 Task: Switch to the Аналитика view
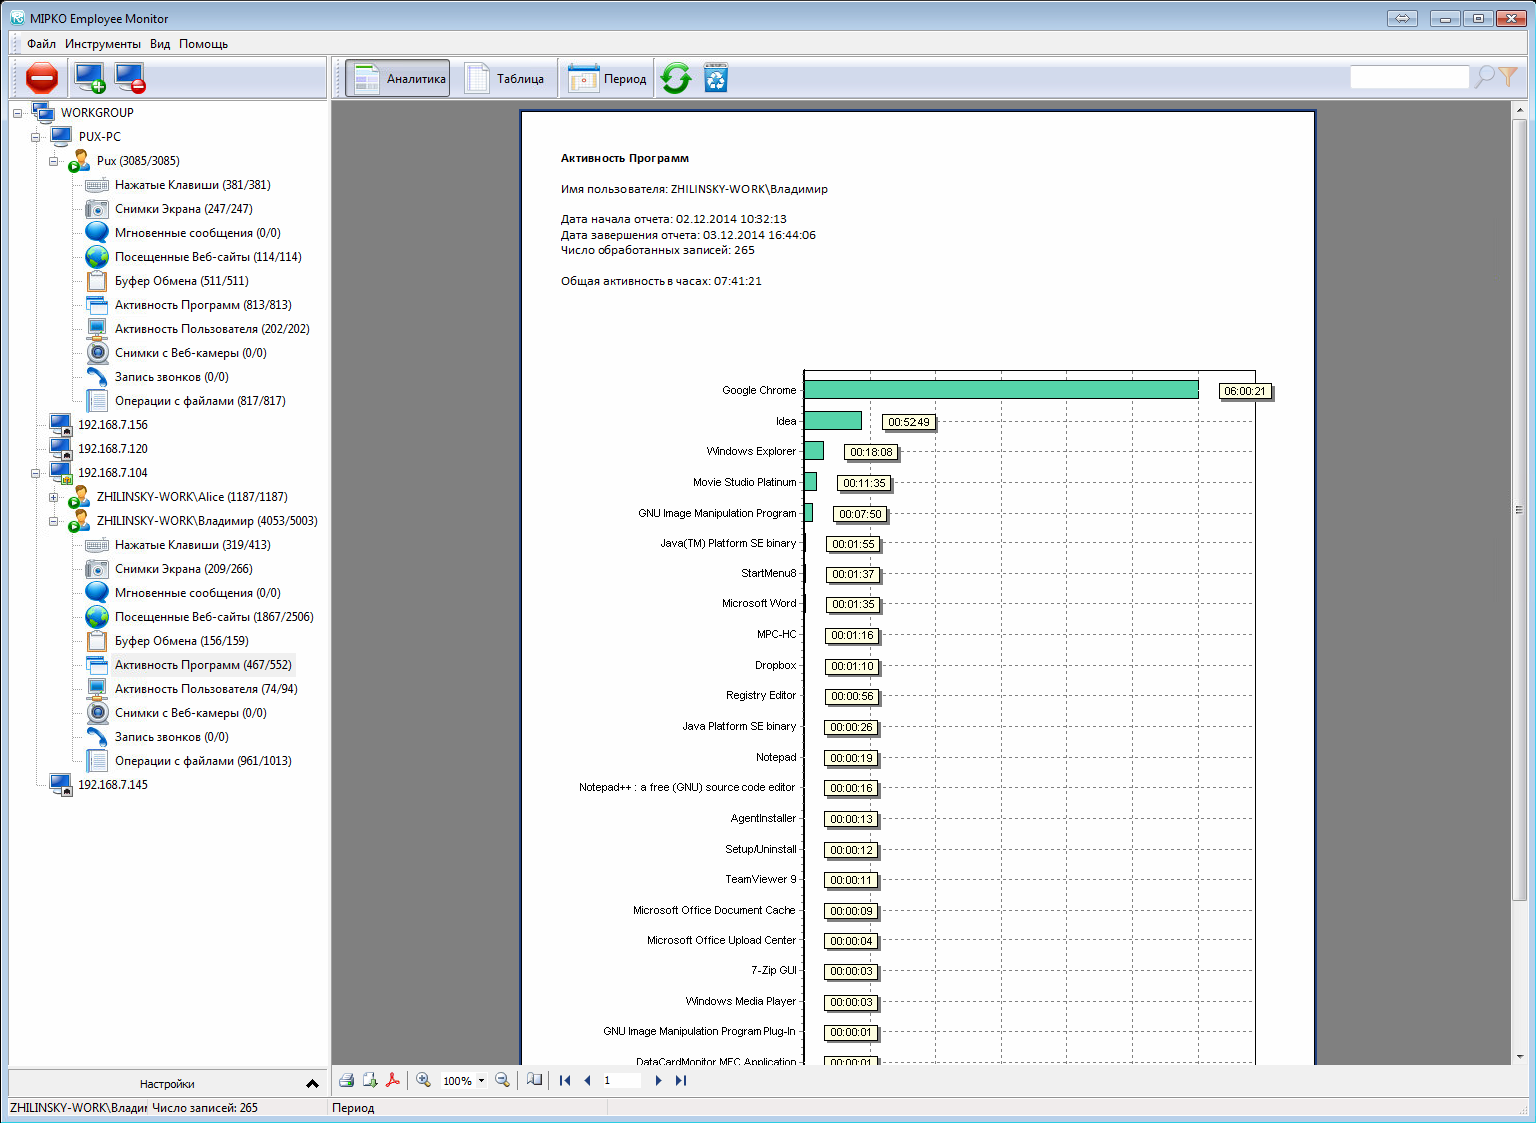[398, 78]
